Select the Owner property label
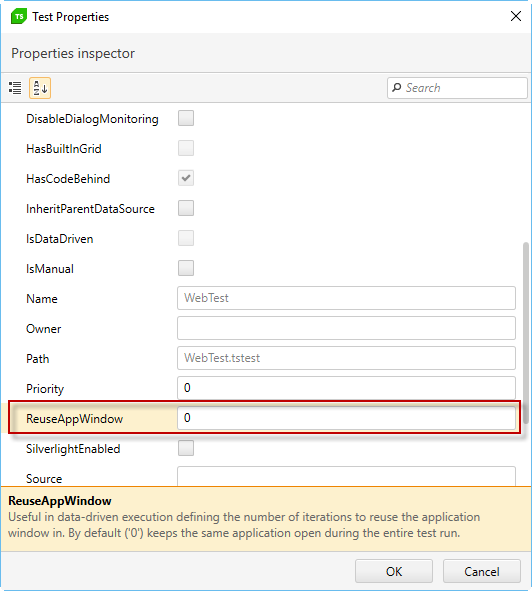Viewport: 532px width, 591px height. (43, 329)
